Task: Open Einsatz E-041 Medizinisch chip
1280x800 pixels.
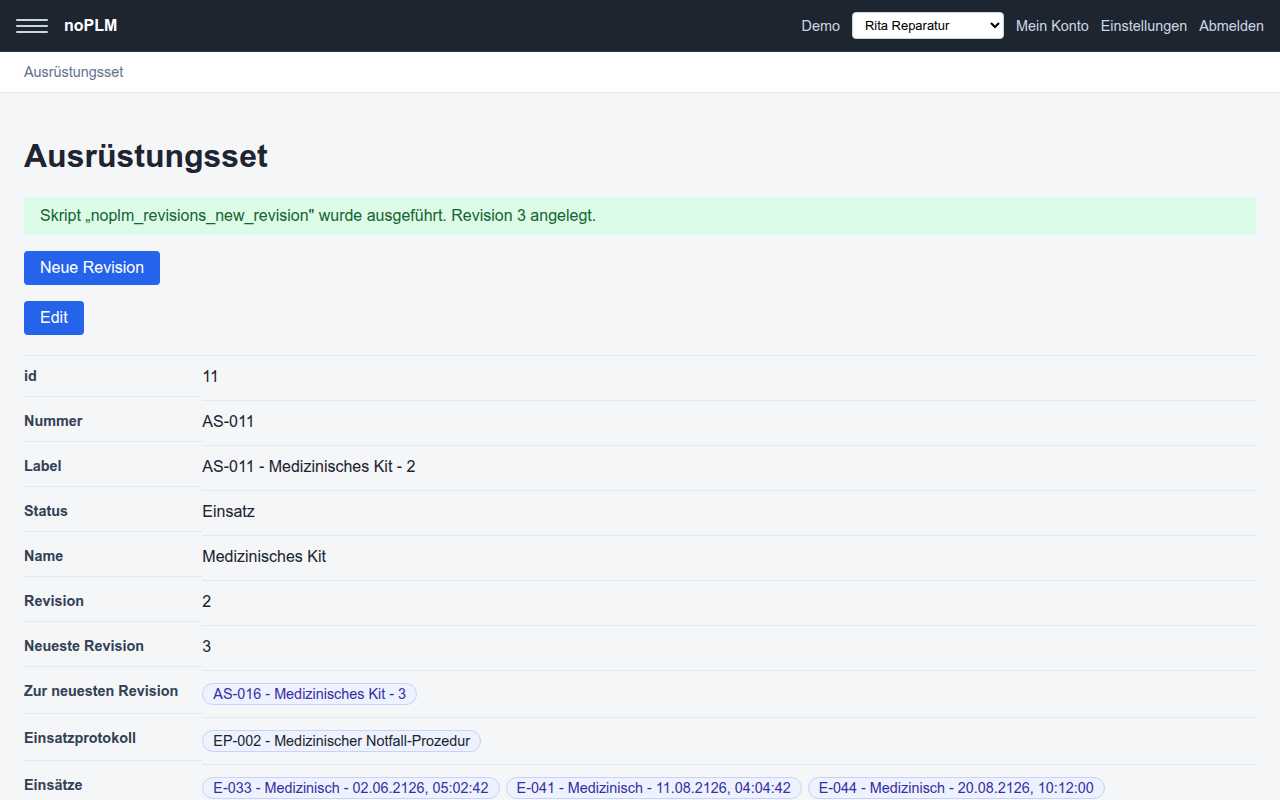Action: pos(654,788)
